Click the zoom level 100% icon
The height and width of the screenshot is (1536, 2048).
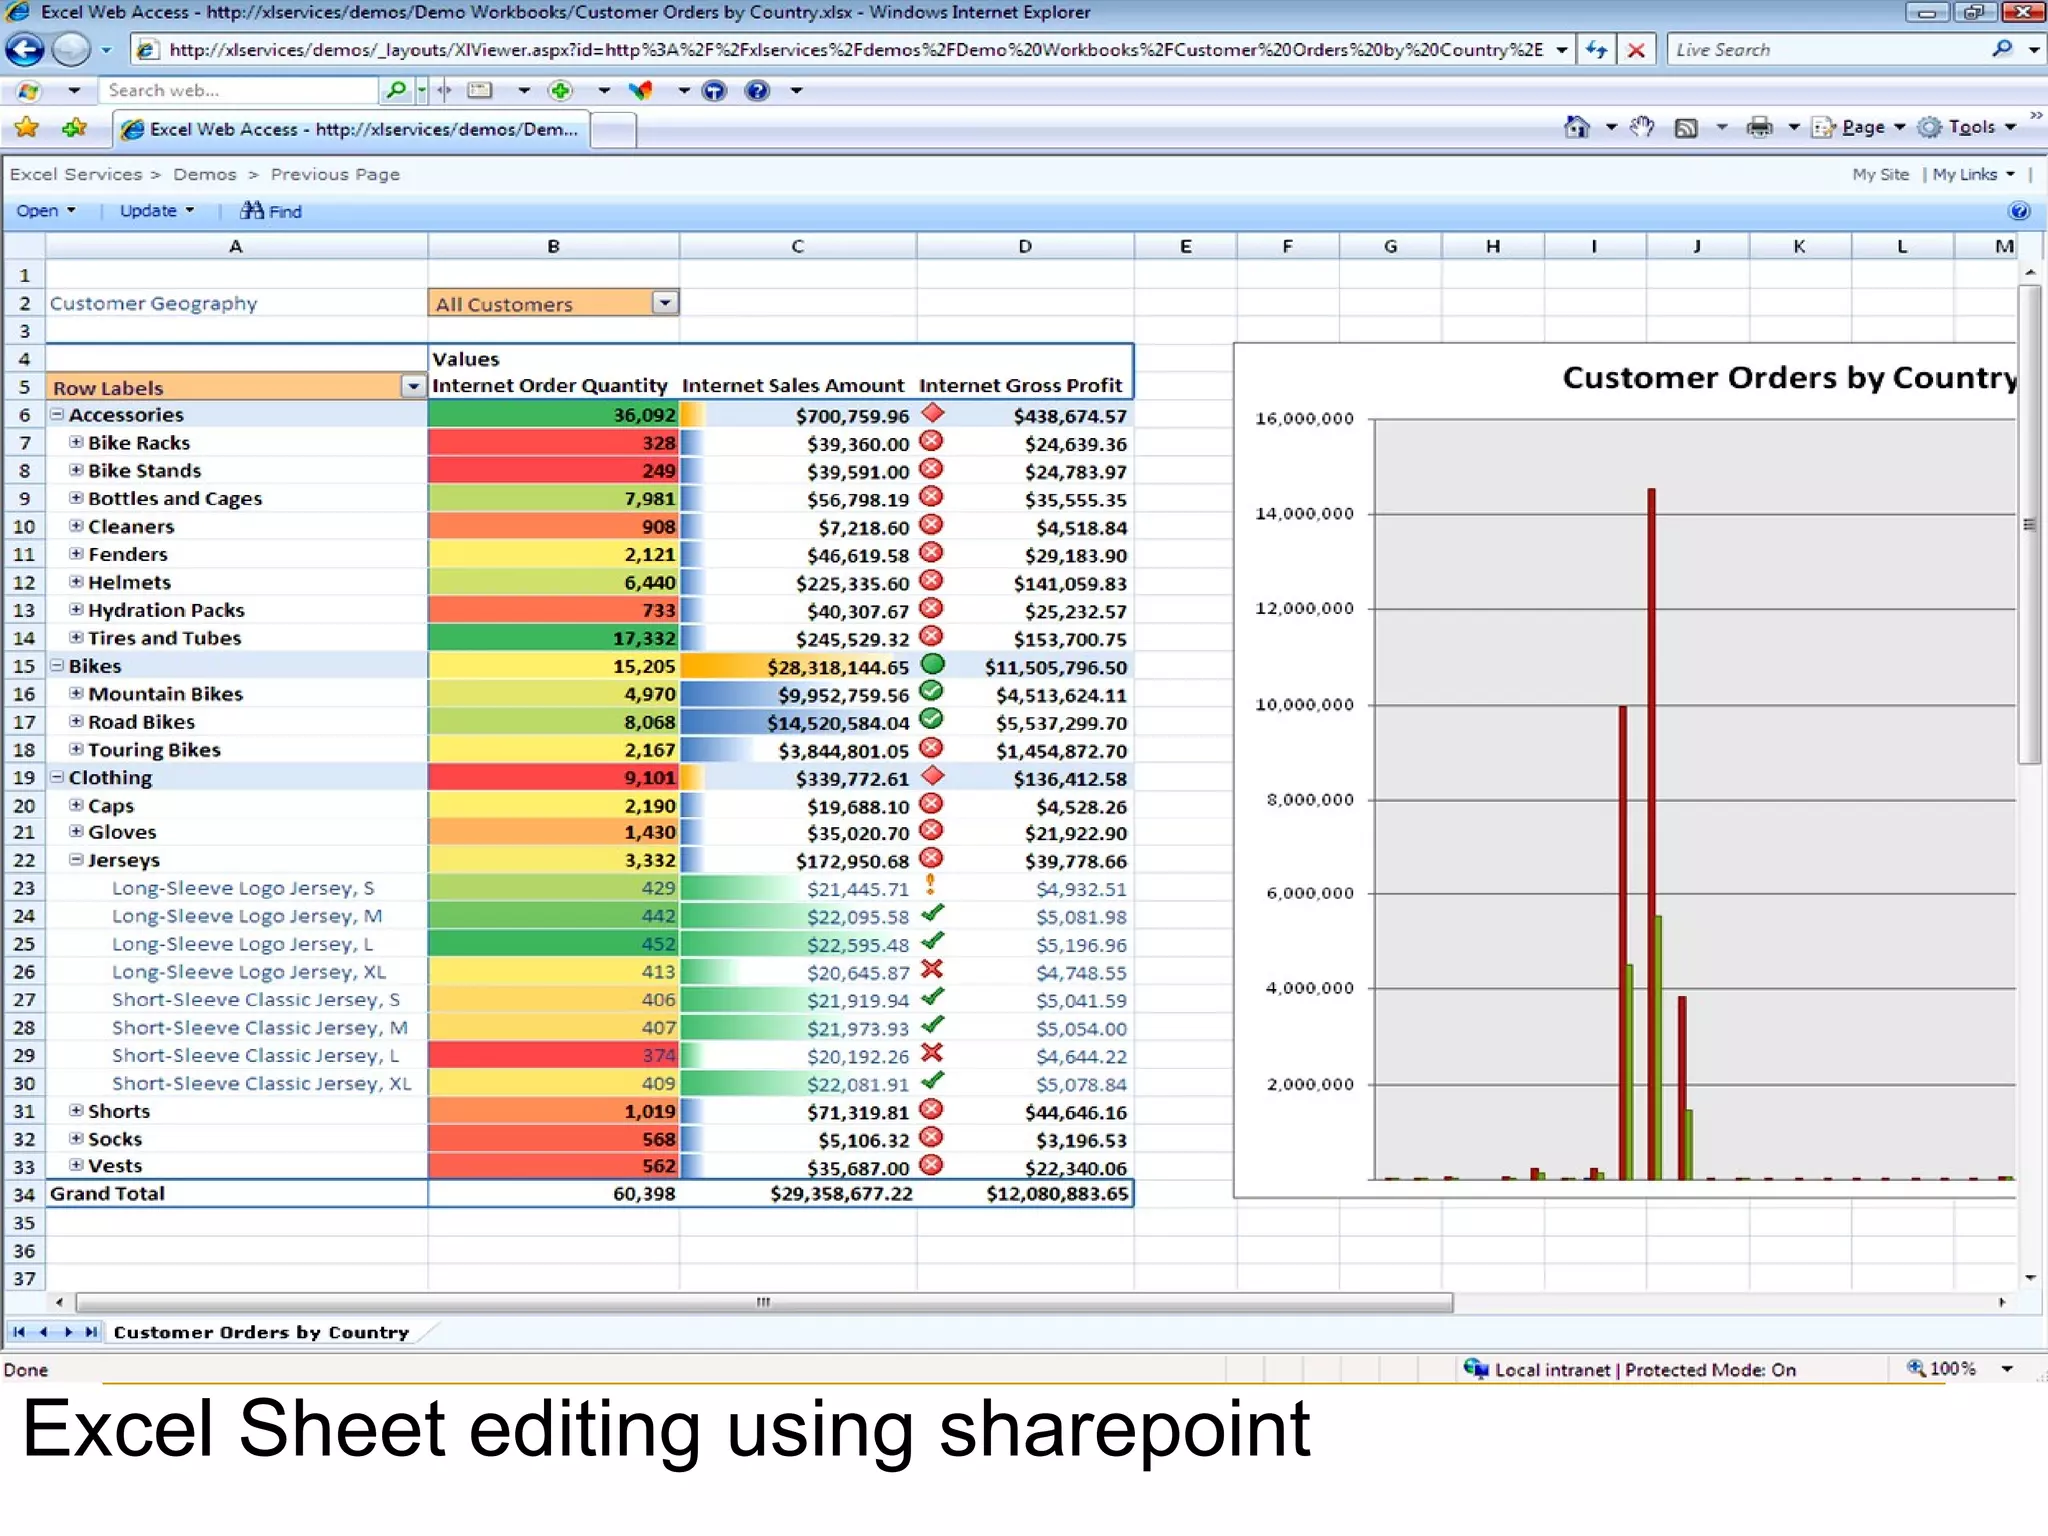1915,1368
